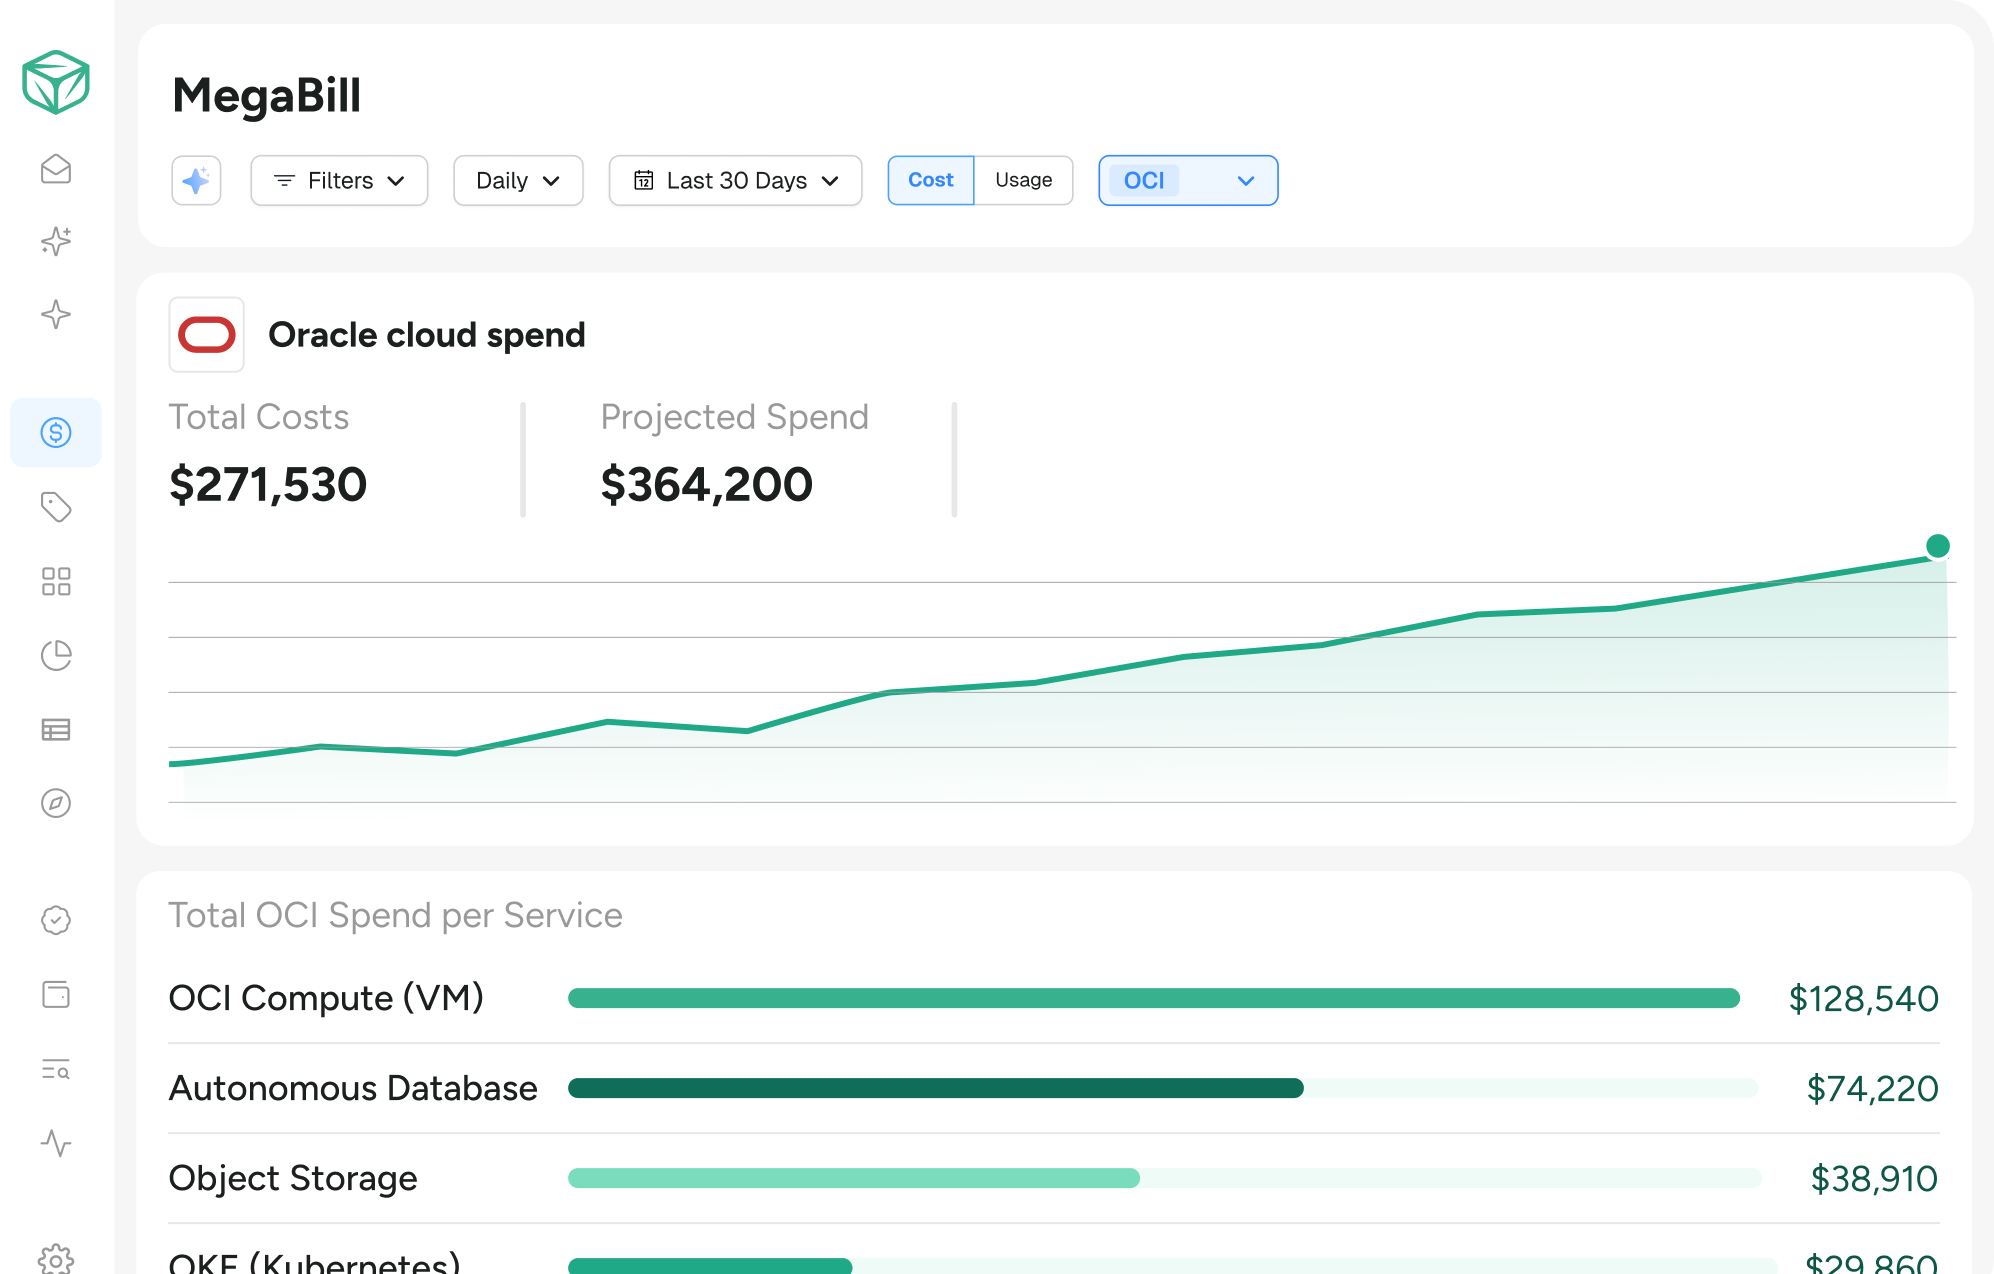Select the "Autonomous Database" service name
The image size is (1994, 1274).
(x=353, y=1088)
